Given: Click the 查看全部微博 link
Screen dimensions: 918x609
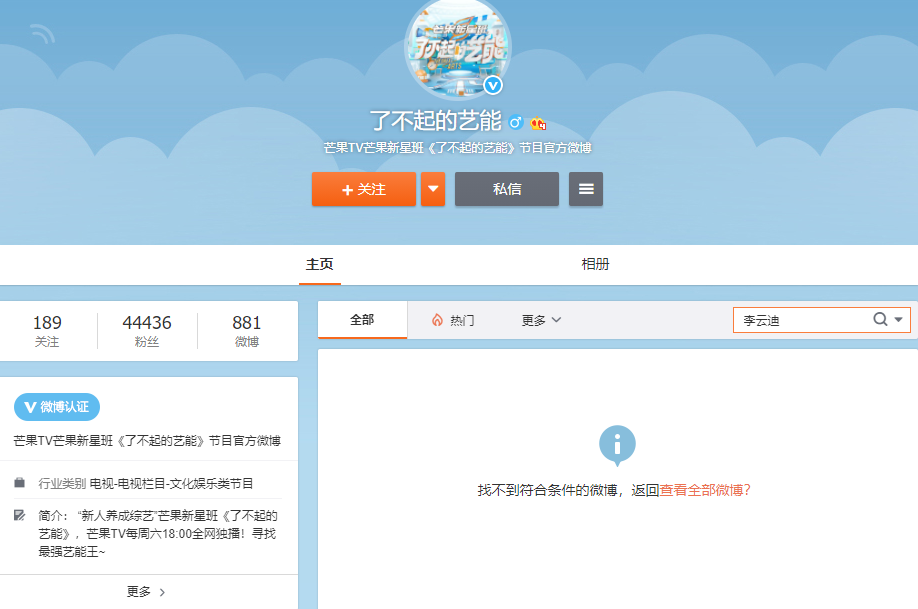Looking at the screenshot, I should pos(705,490).
